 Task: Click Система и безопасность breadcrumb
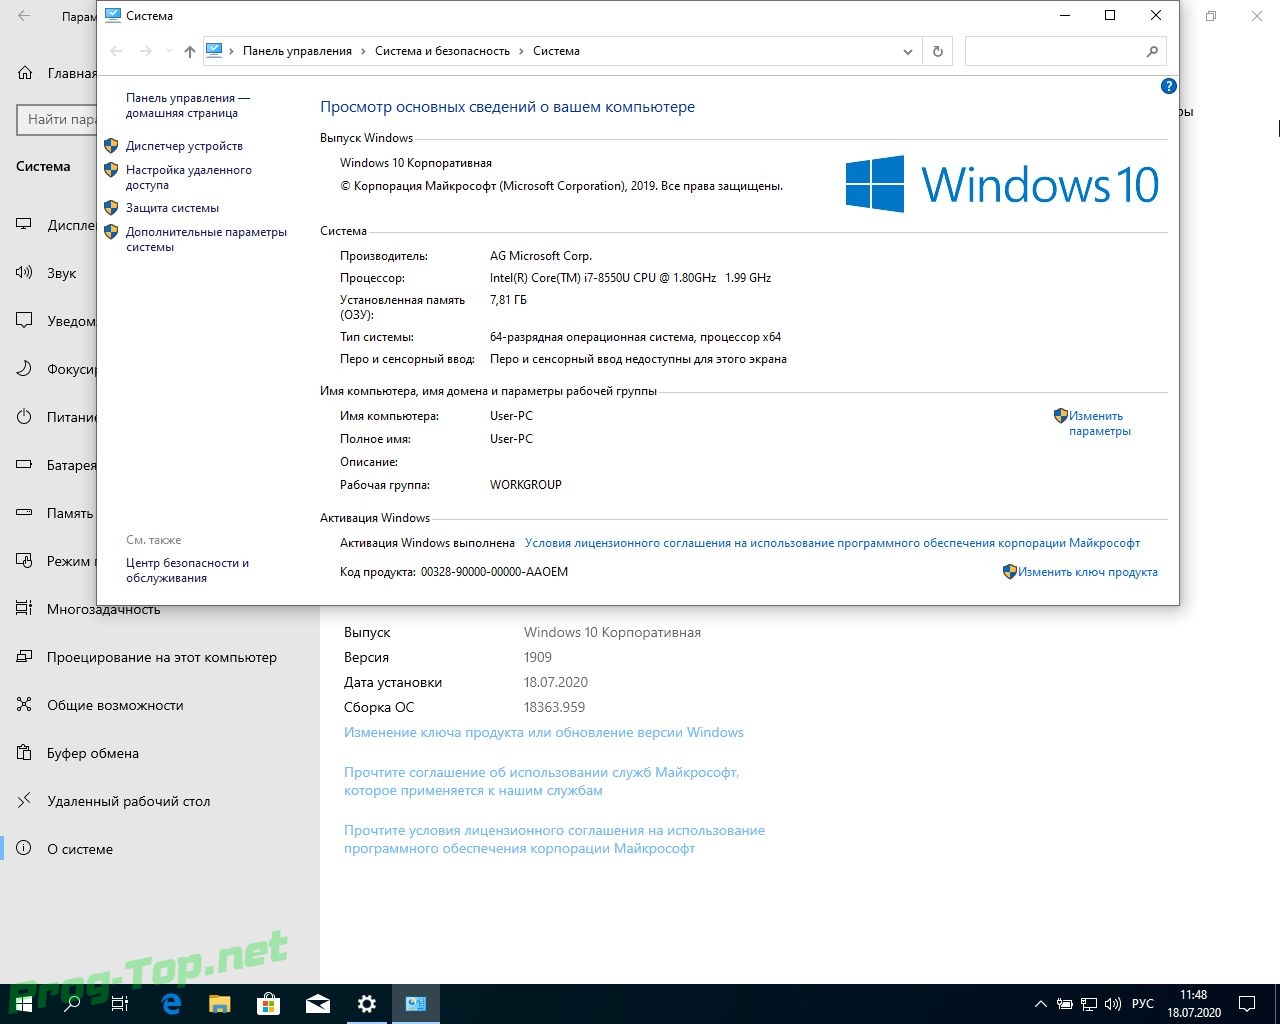coord(442,51)
